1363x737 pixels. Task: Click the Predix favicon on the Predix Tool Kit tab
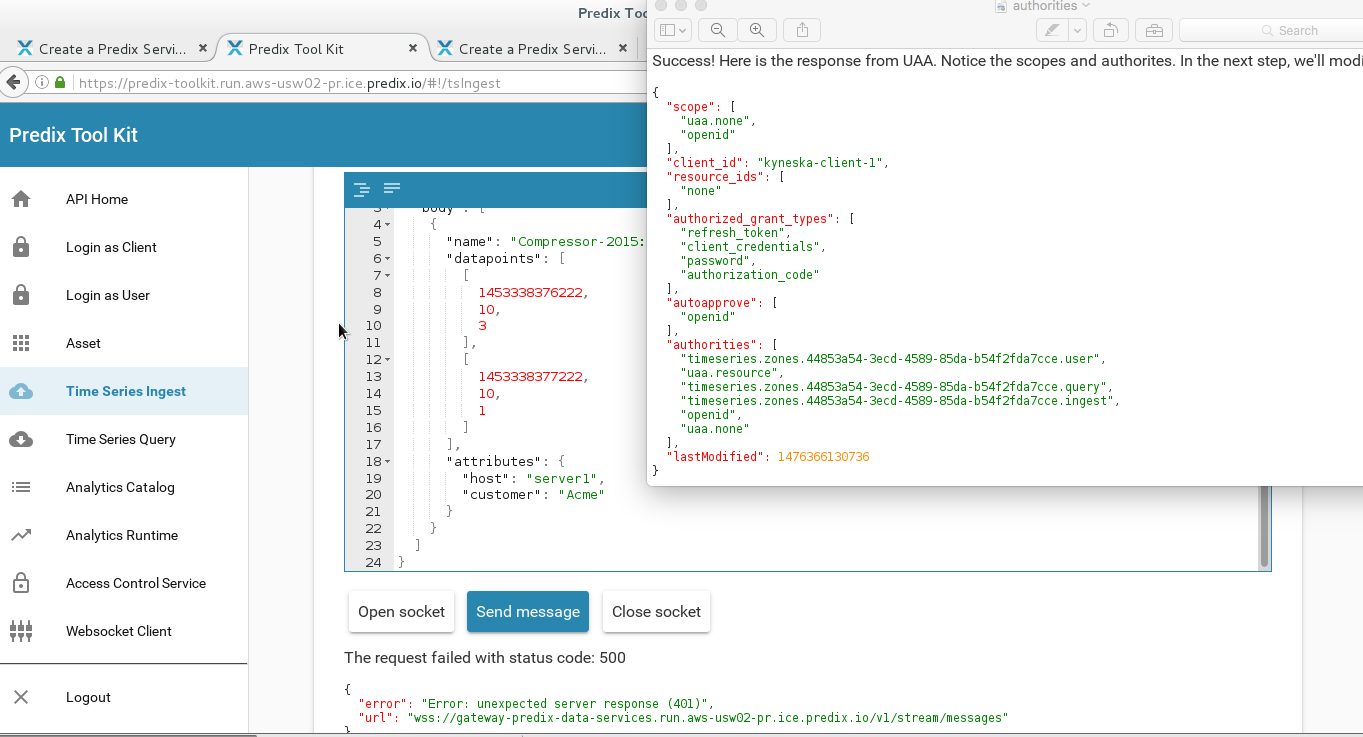(235, 48)
